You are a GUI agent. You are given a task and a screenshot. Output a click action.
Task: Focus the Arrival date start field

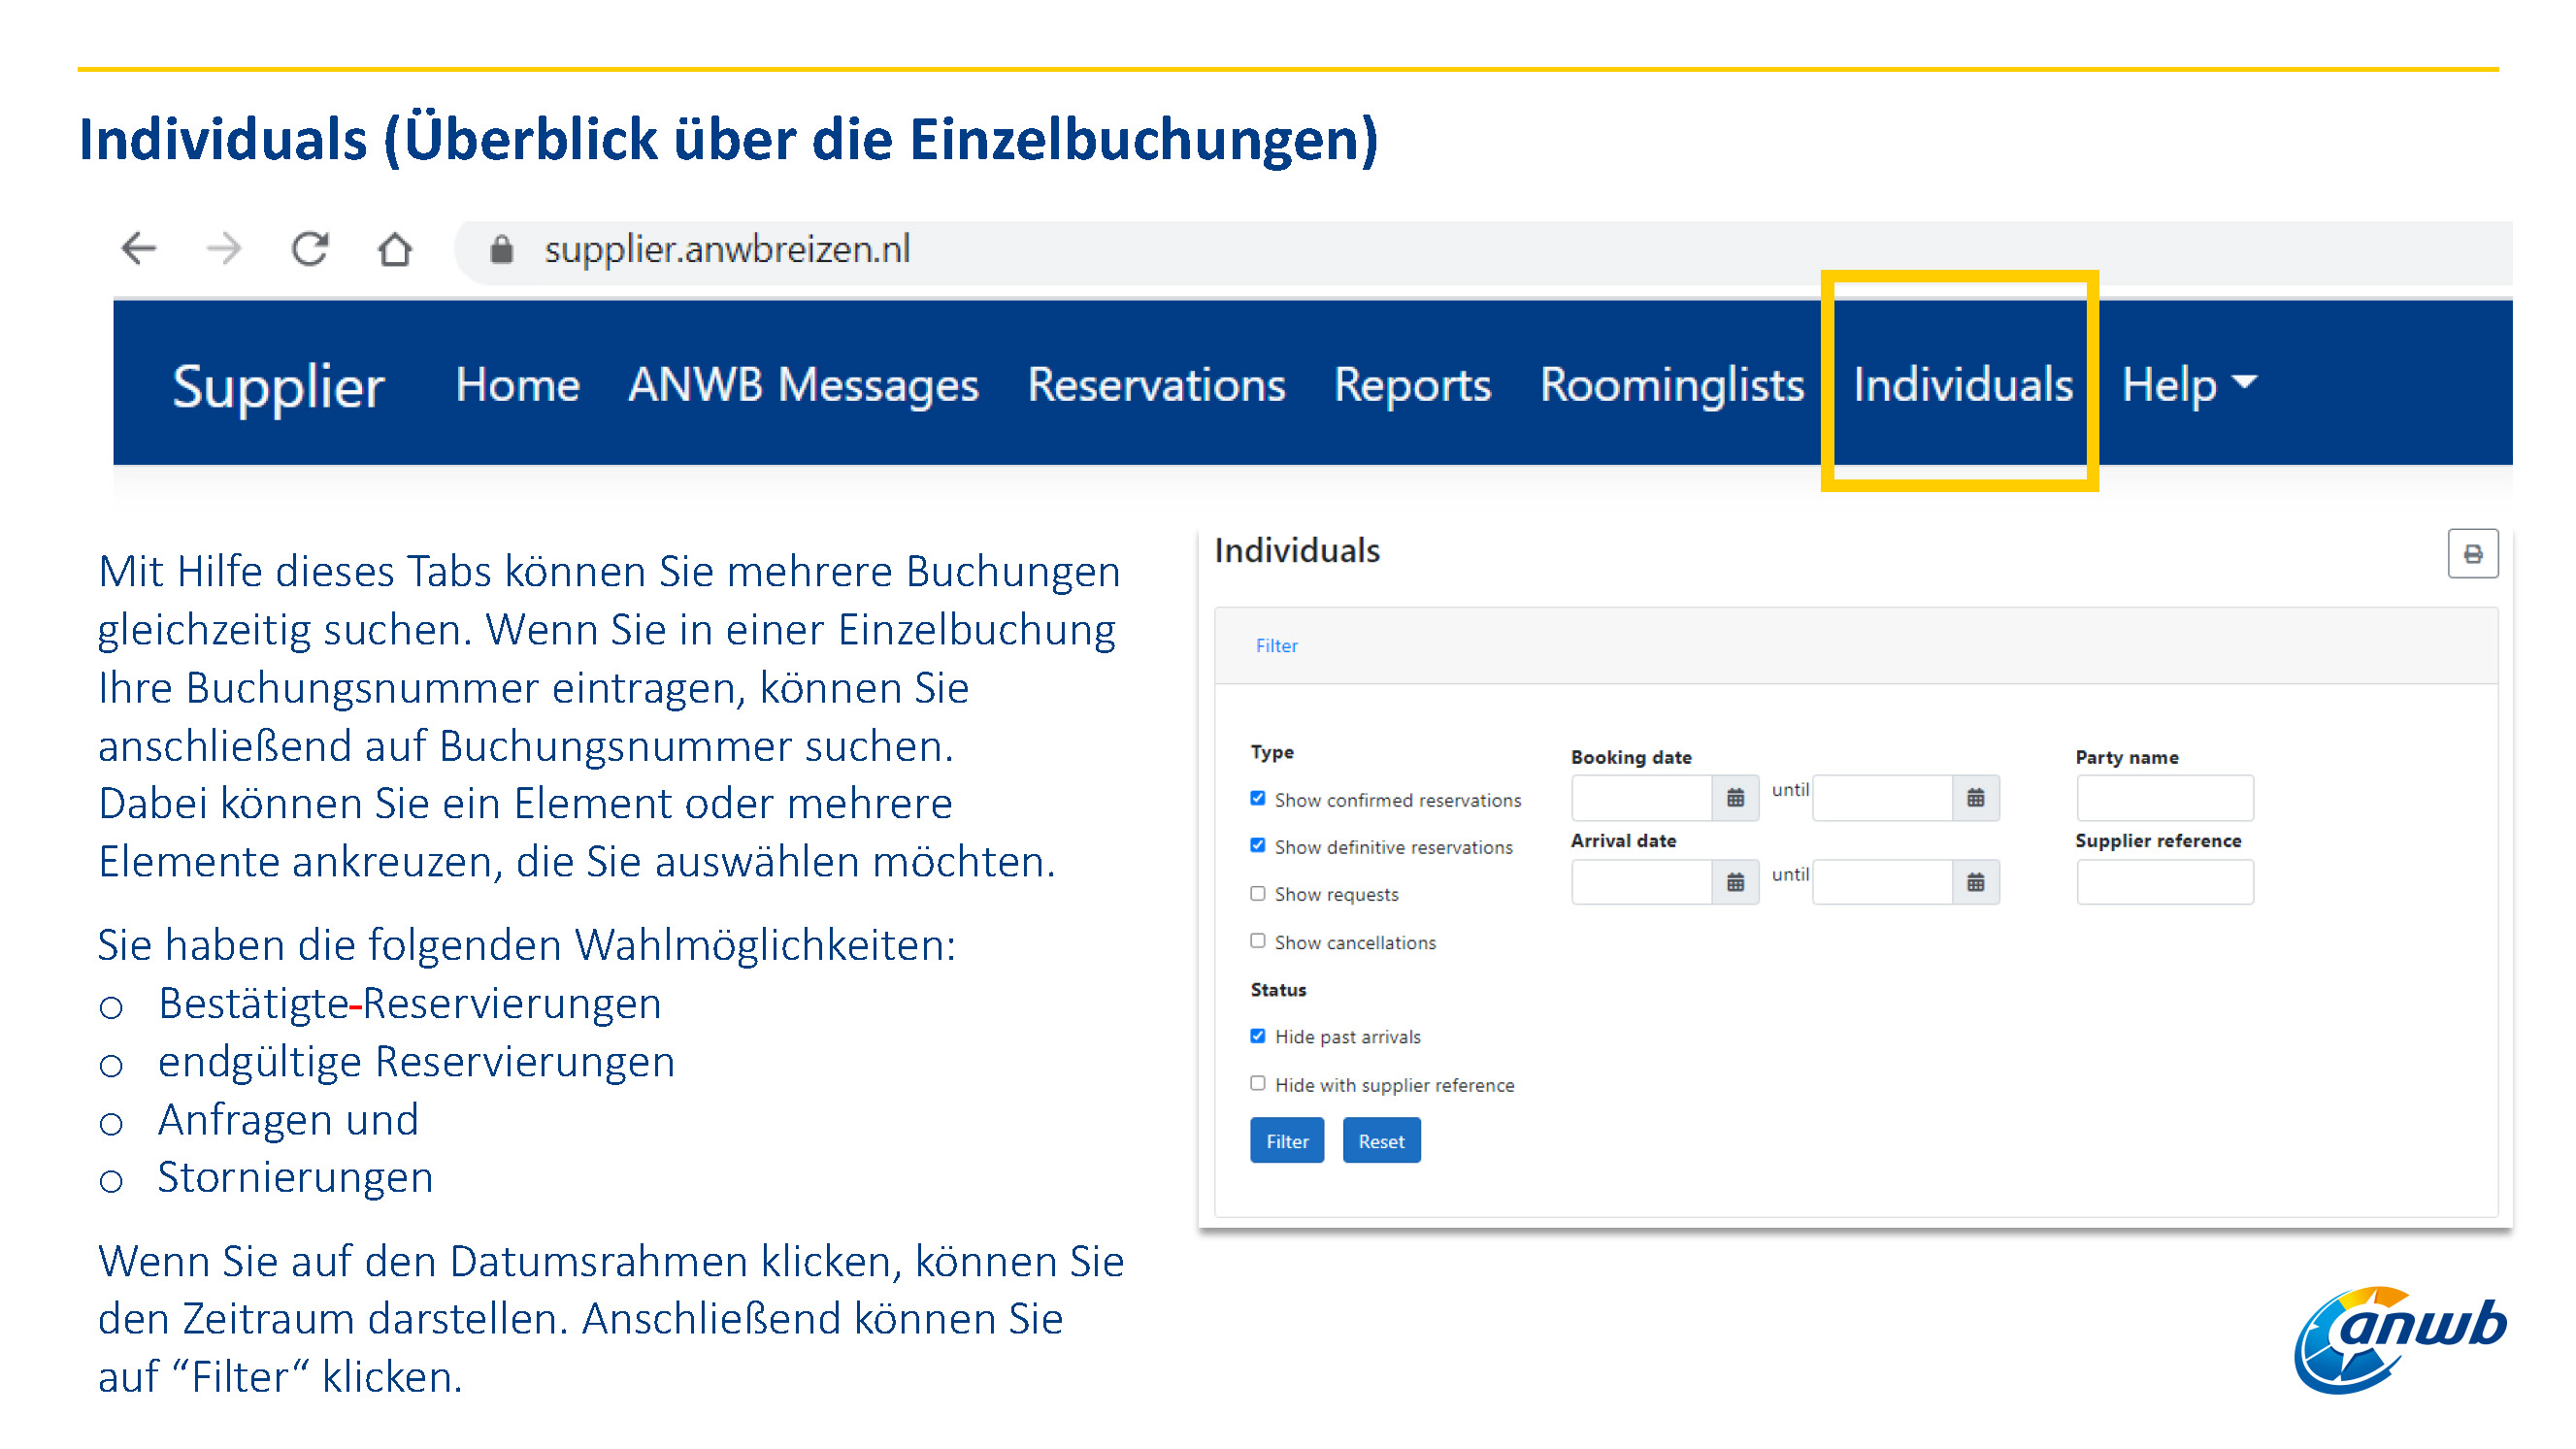point(1642,882)
